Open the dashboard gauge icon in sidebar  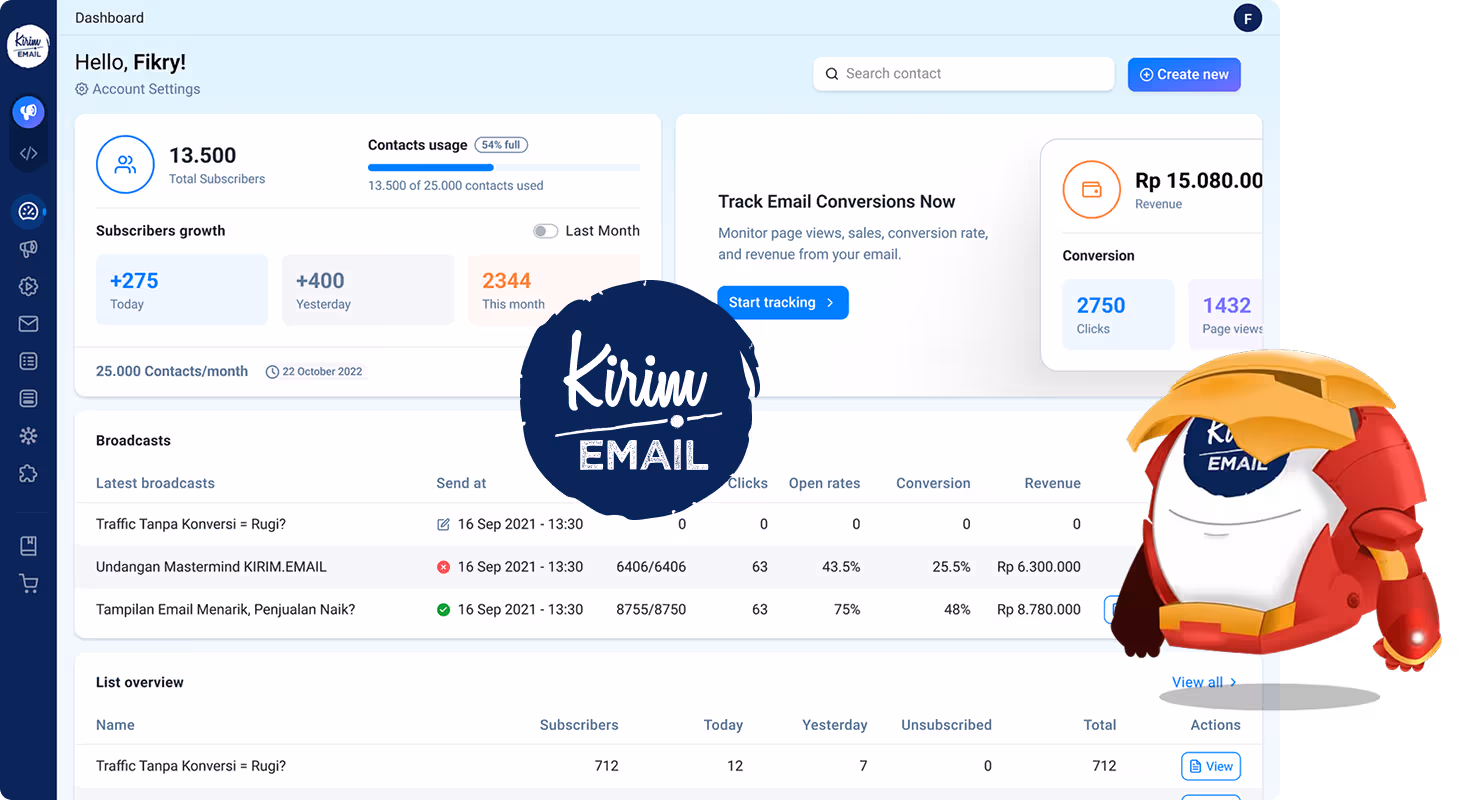pyautogui.click(x=28, y=211)
